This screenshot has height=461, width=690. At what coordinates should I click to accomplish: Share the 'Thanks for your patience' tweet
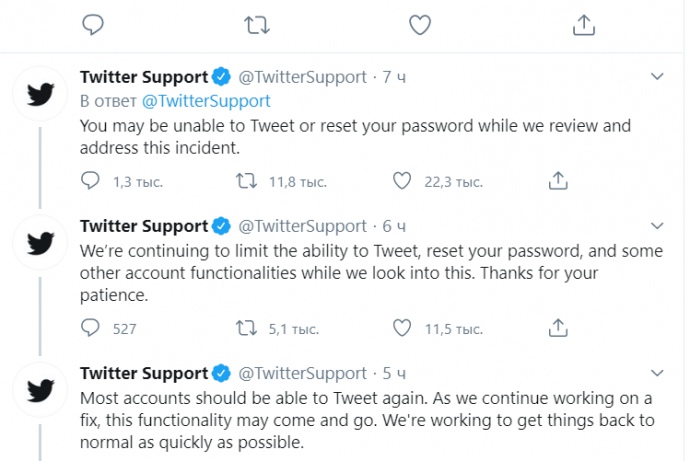click(x=558, y=327)
